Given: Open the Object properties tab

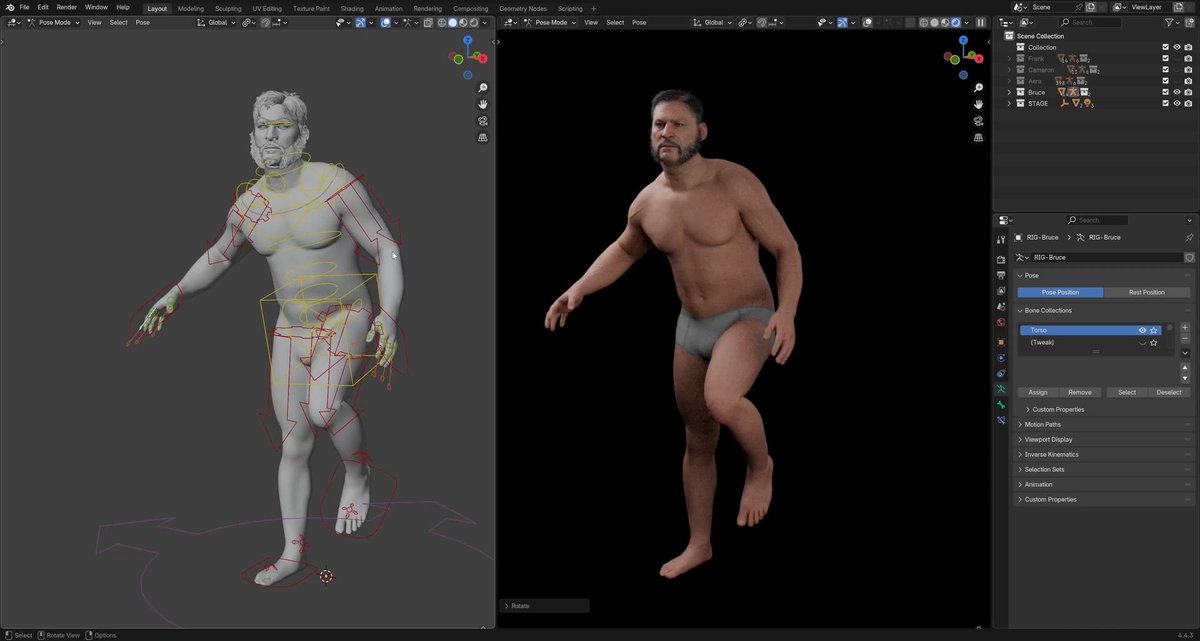Looking at the screenshot, I should click(1001, 342).
